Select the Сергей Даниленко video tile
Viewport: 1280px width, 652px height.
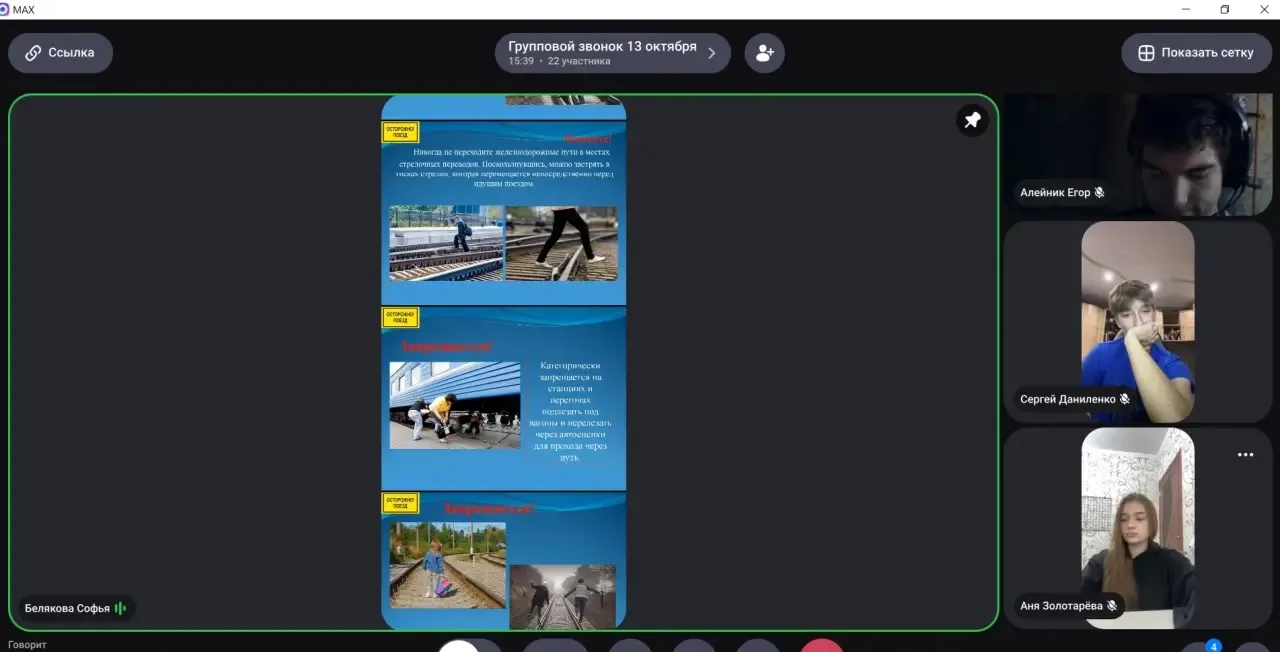point(1138,322)
